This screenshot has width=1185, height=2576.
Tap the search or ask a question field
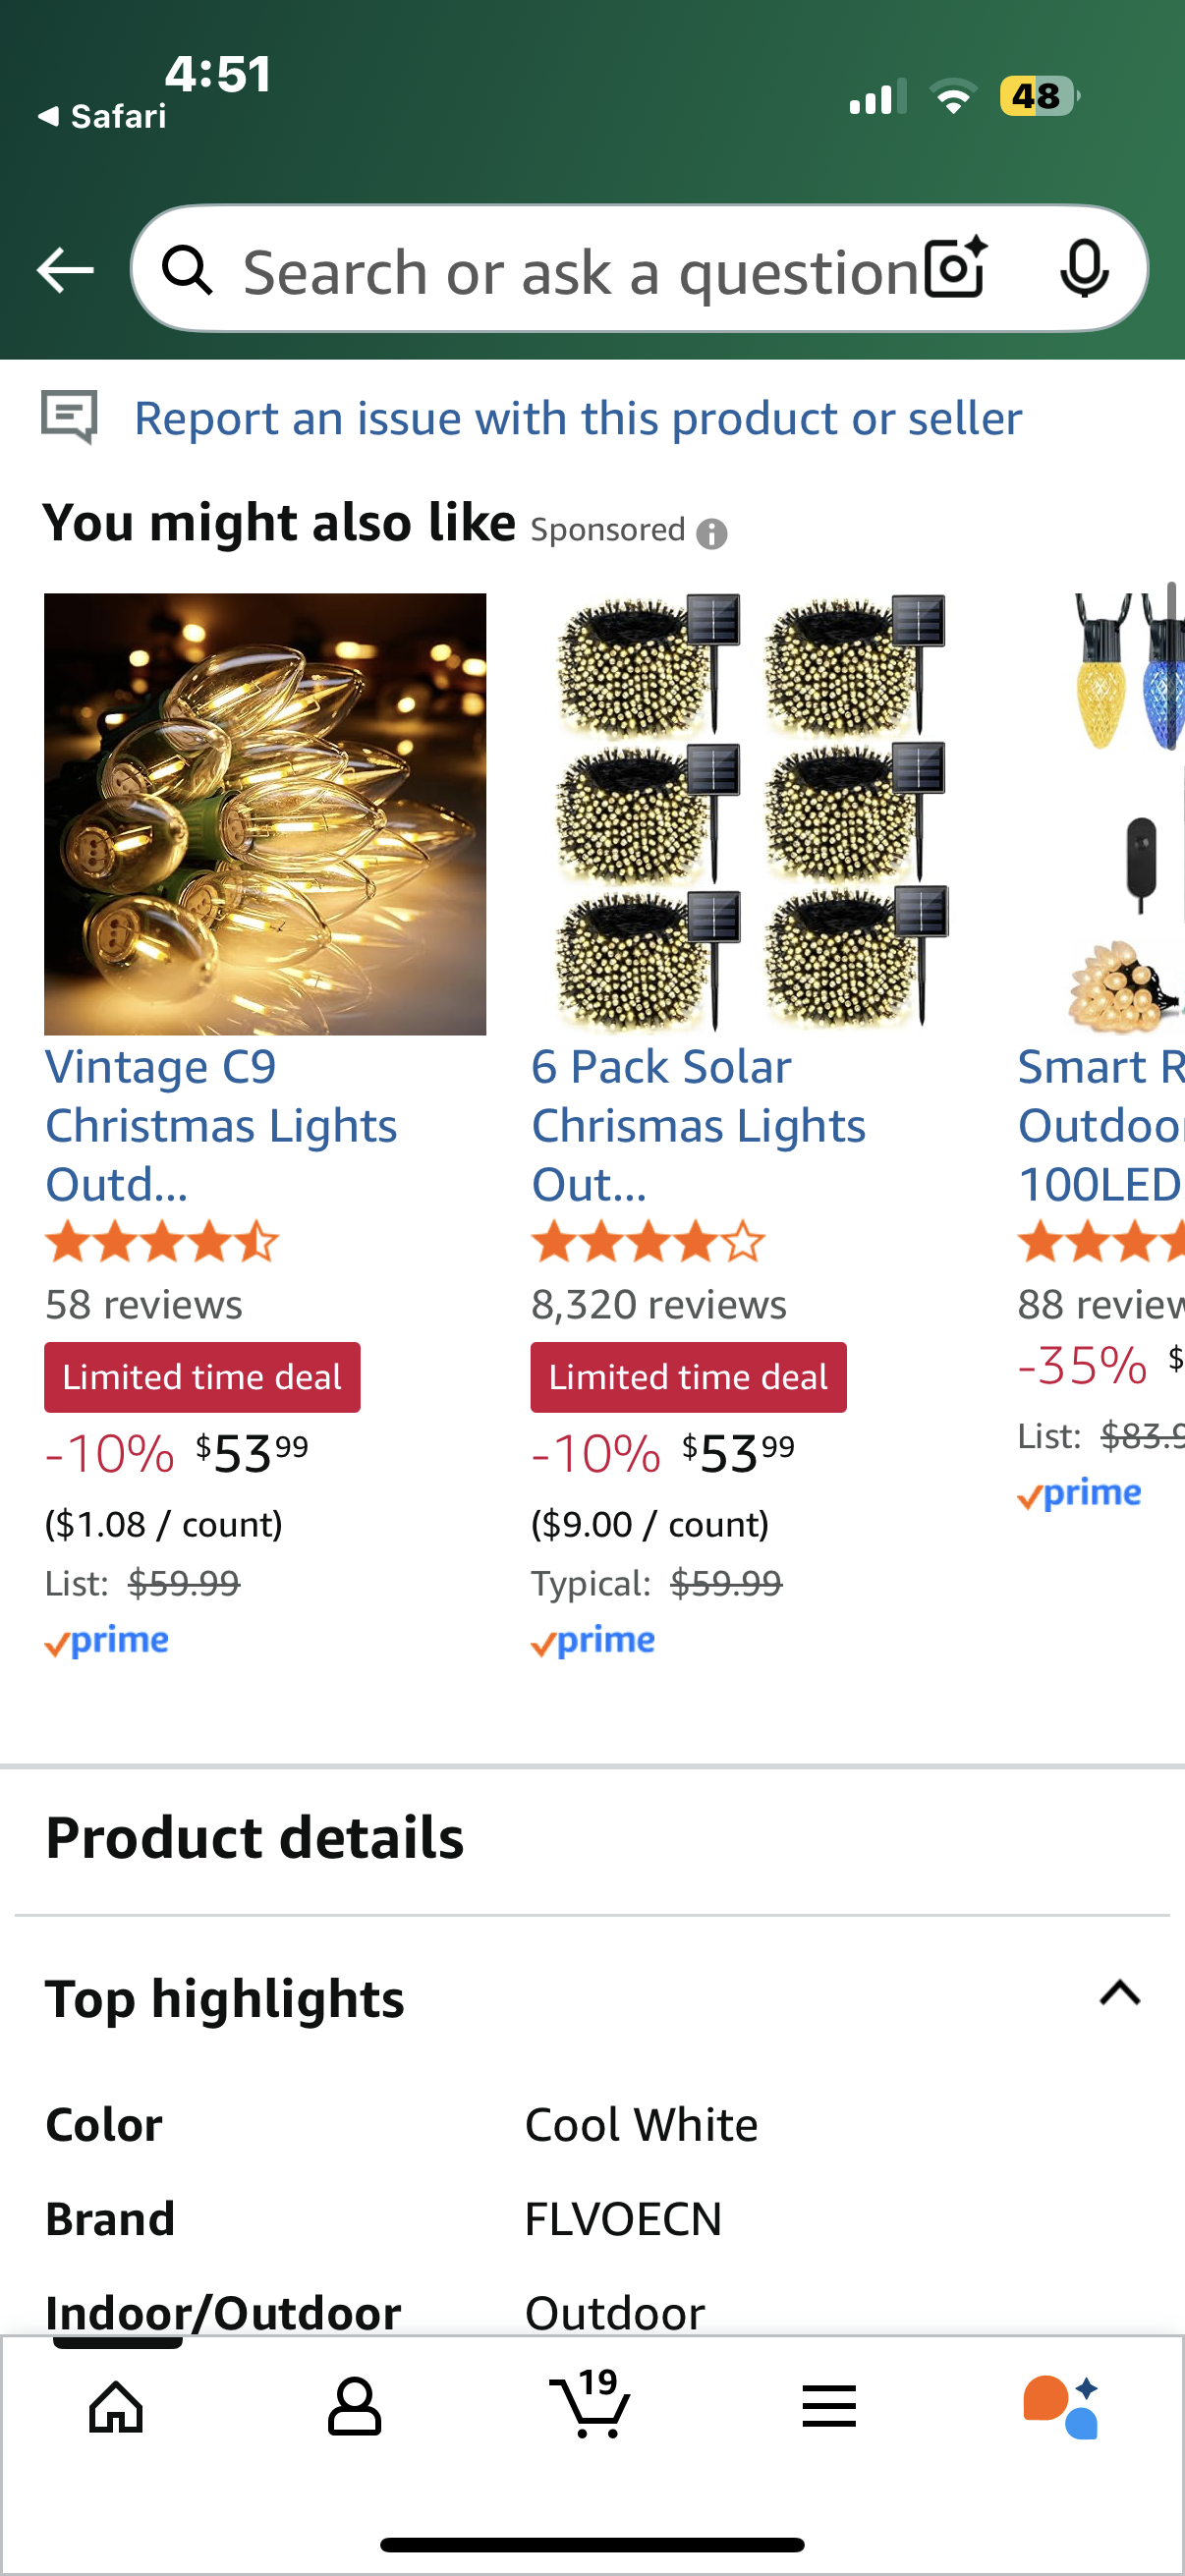[x=580, y=272]
